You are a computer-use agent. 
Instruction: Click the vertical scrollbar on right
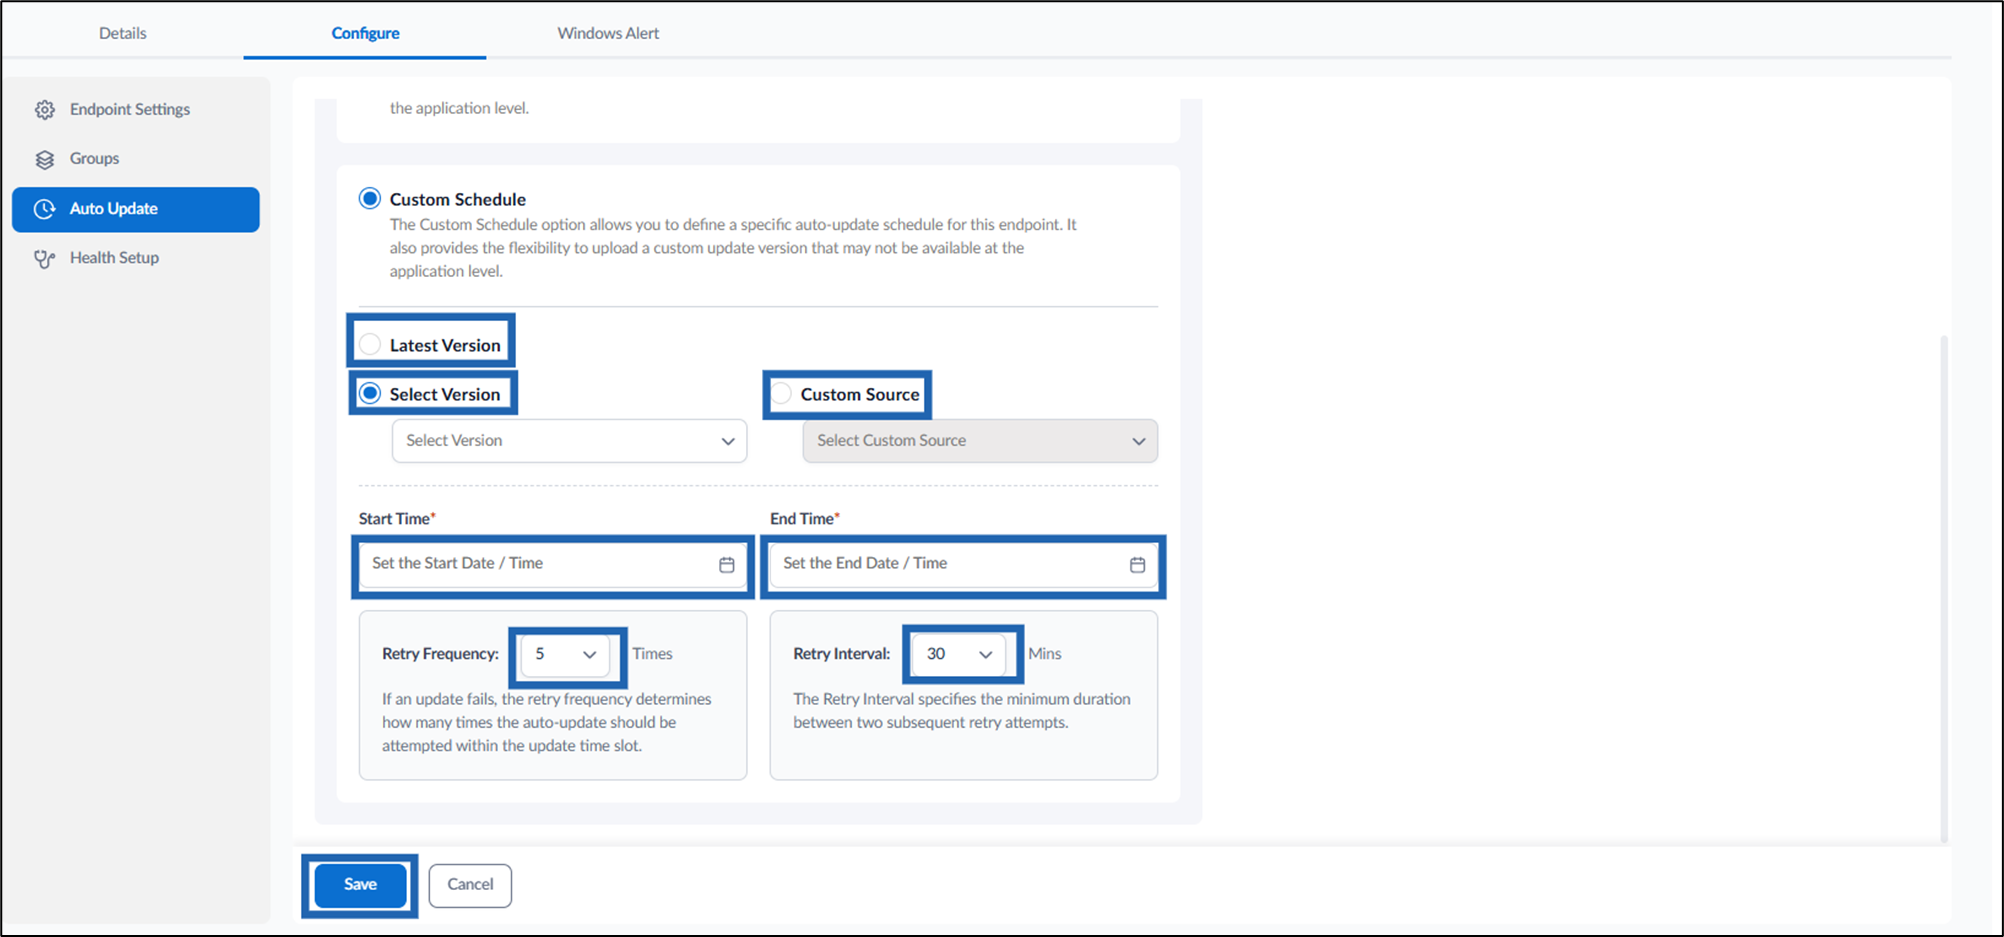[1944, 590]
